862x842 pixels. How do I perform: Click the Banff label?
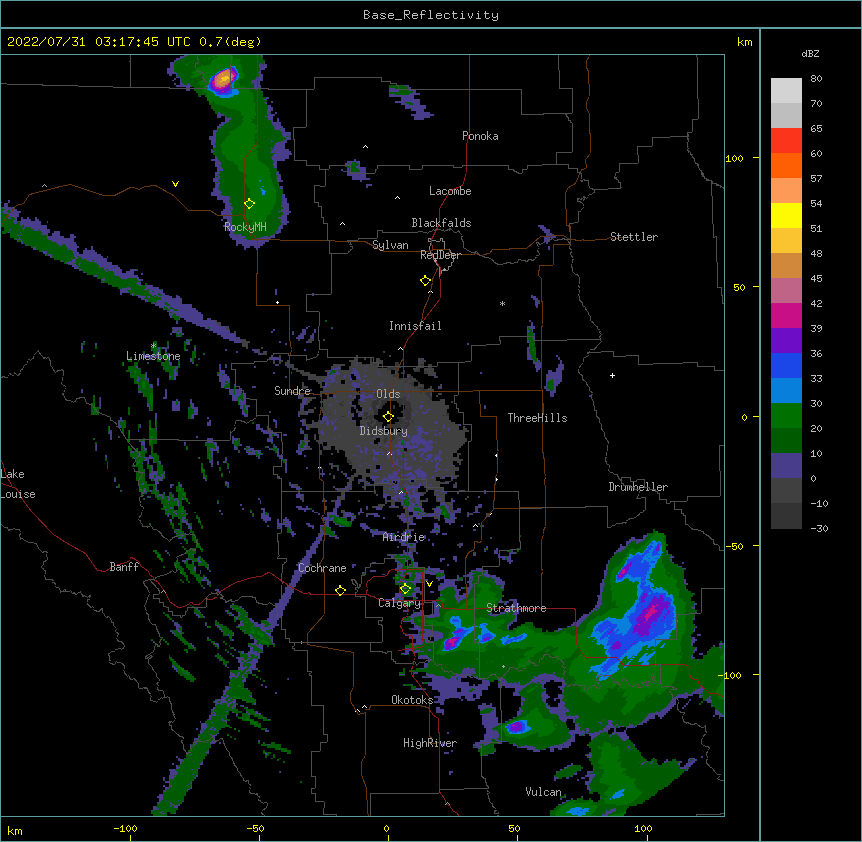coord(124,567)
